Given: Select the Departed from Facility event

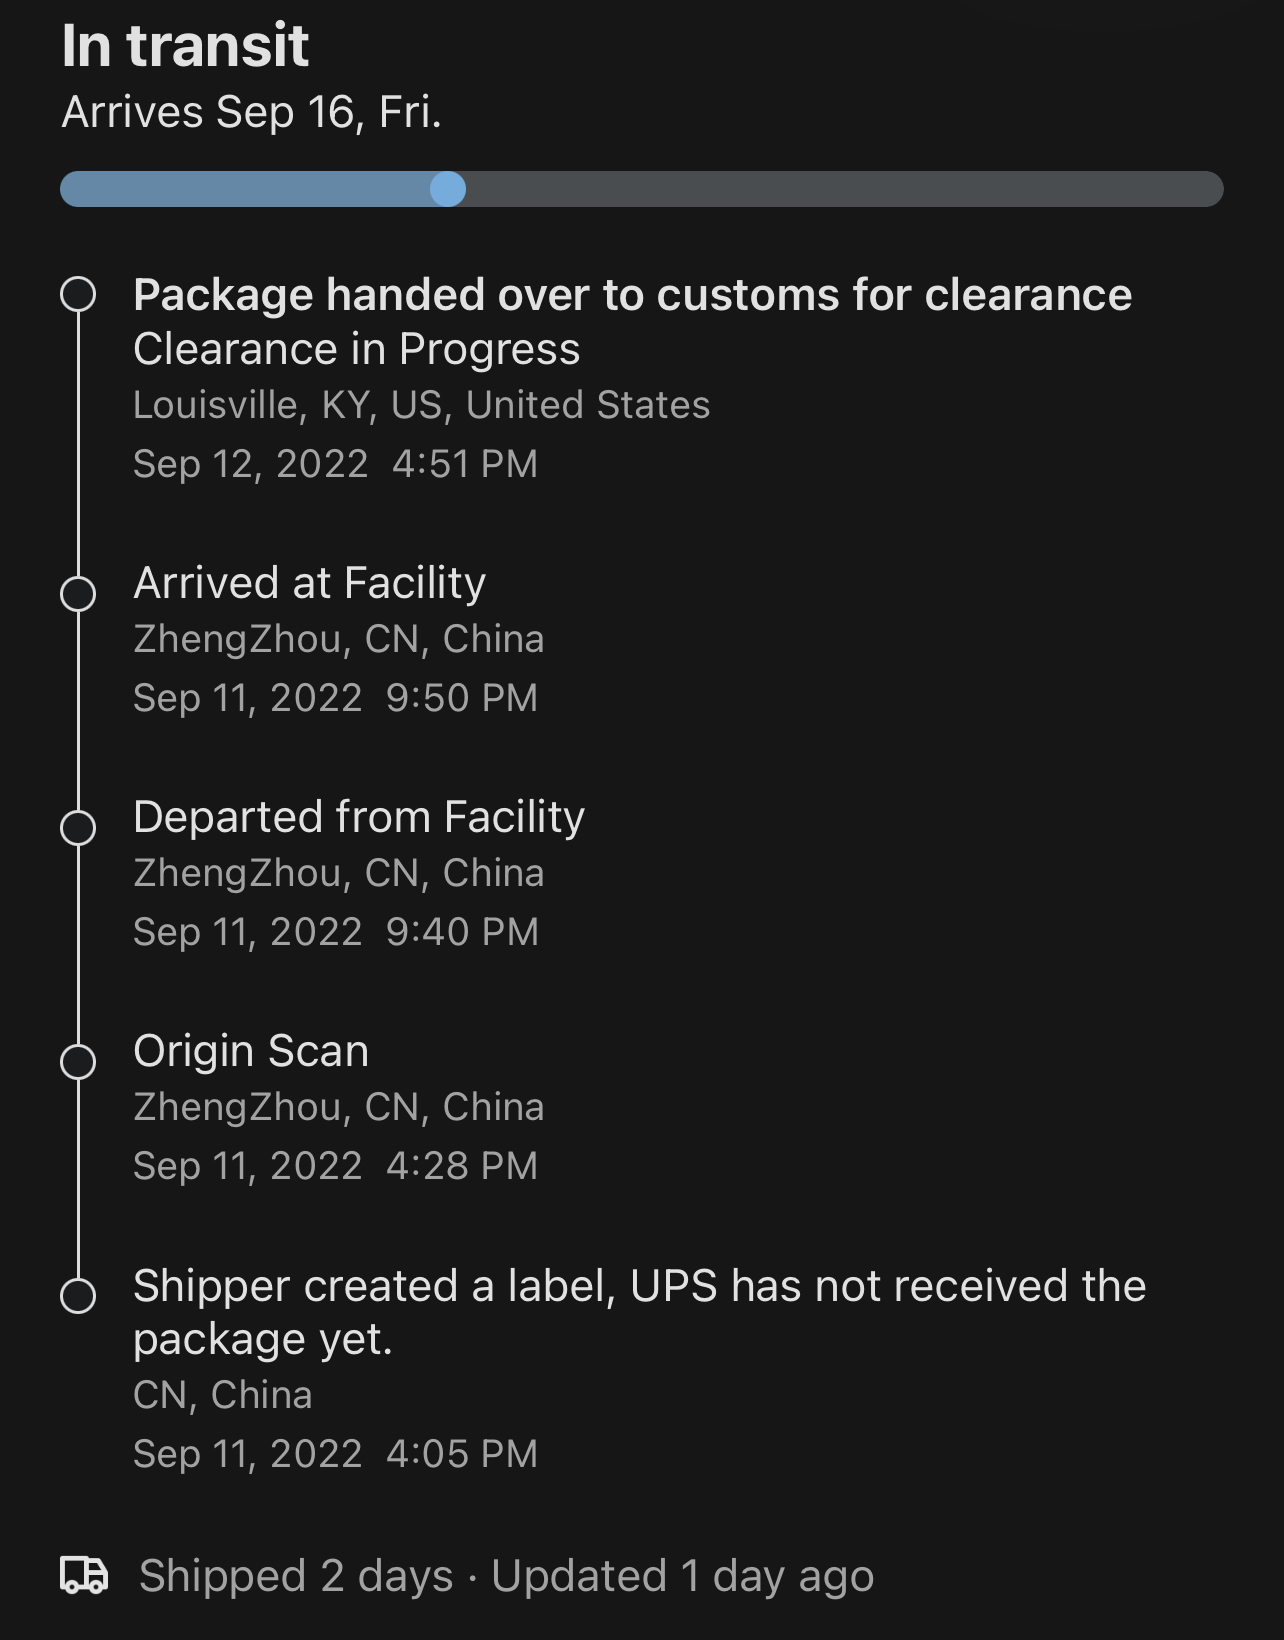Looking at the screenshot, I should click(358, 817).
